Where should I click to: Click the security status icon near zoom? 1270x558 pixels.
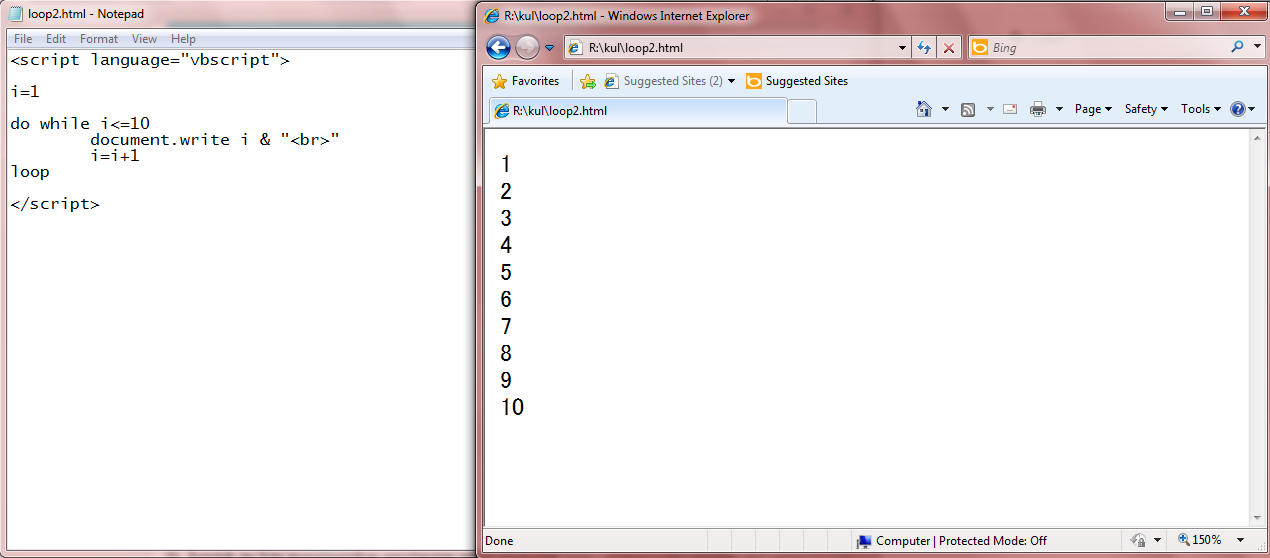(x=1138, y=540)
